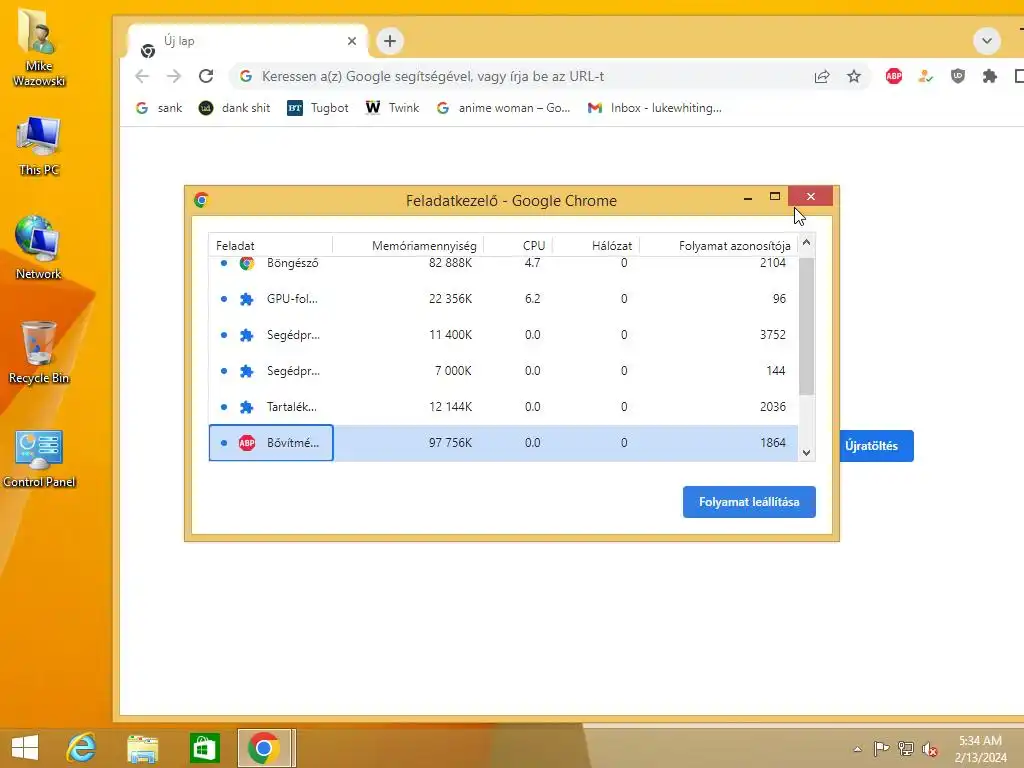Select the Böngésző process row
The width and height of the screenshot is (1024, 768).
click(x=503, y=264)
